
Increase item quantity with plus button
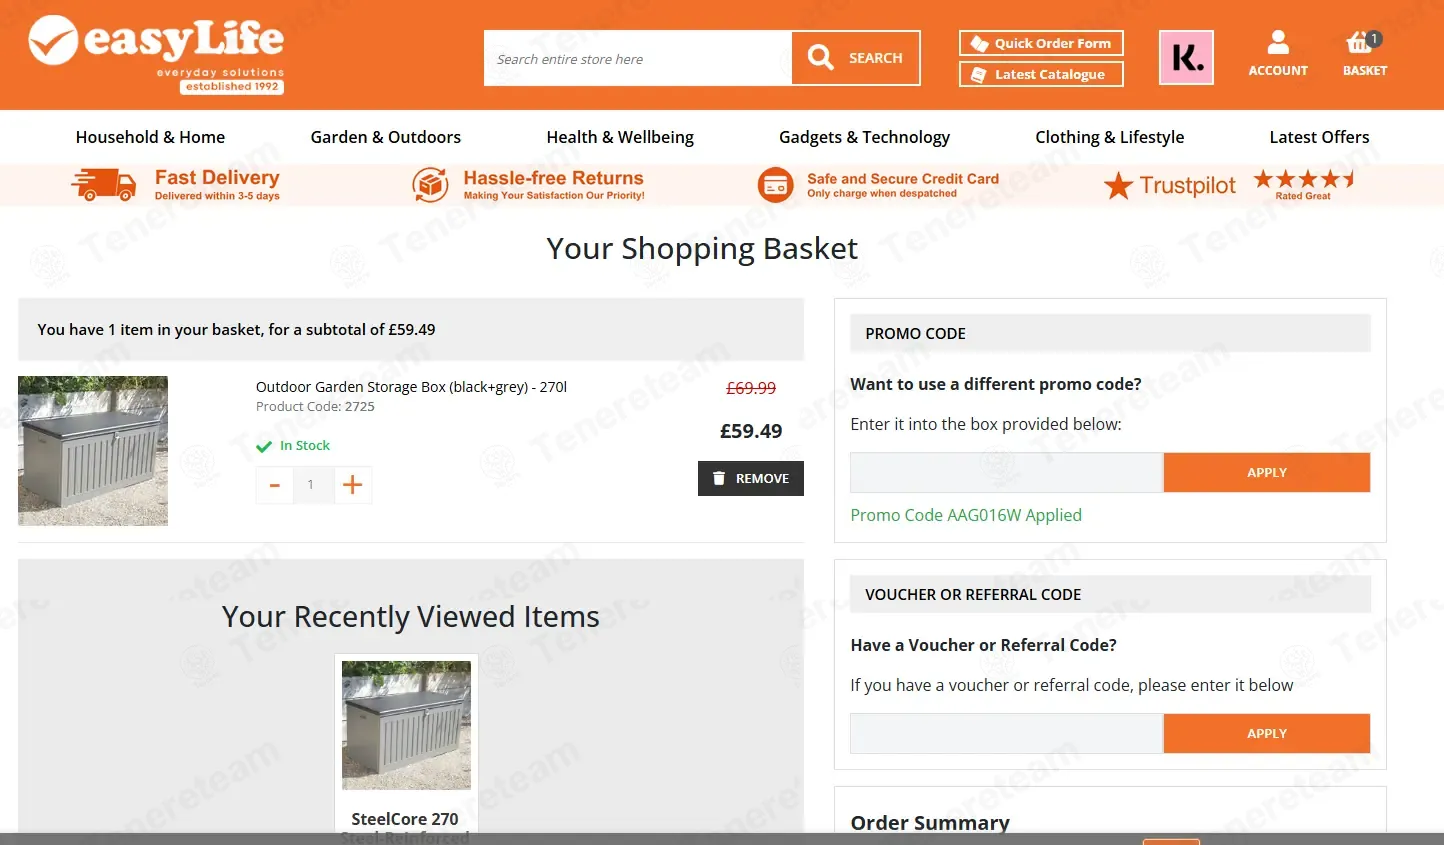(352, 485)
